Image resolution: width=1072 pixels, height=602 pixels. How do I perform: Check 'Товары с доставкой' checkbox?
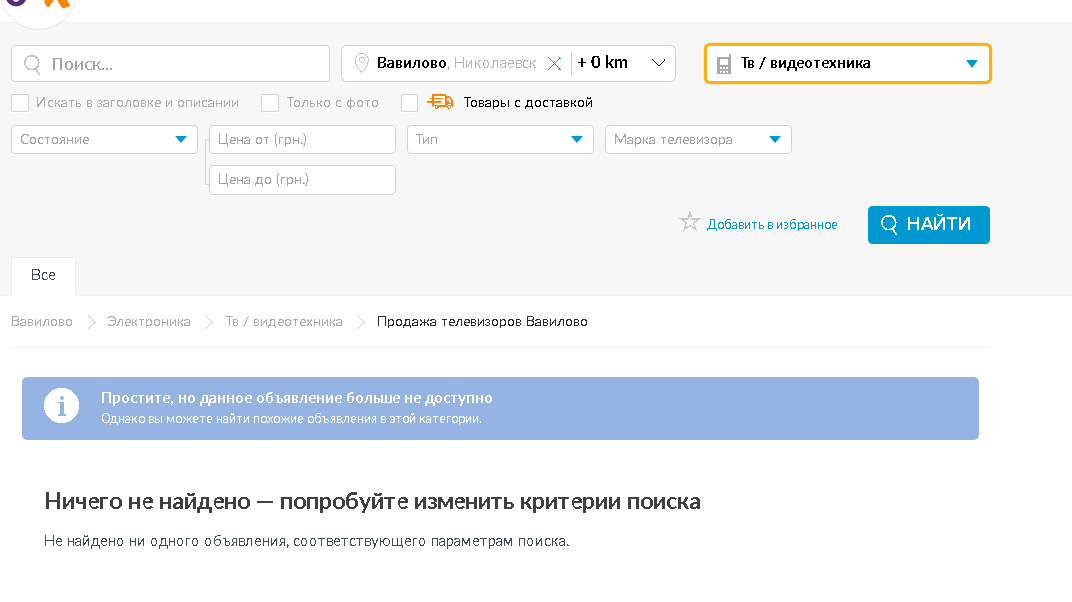point(409,103)
